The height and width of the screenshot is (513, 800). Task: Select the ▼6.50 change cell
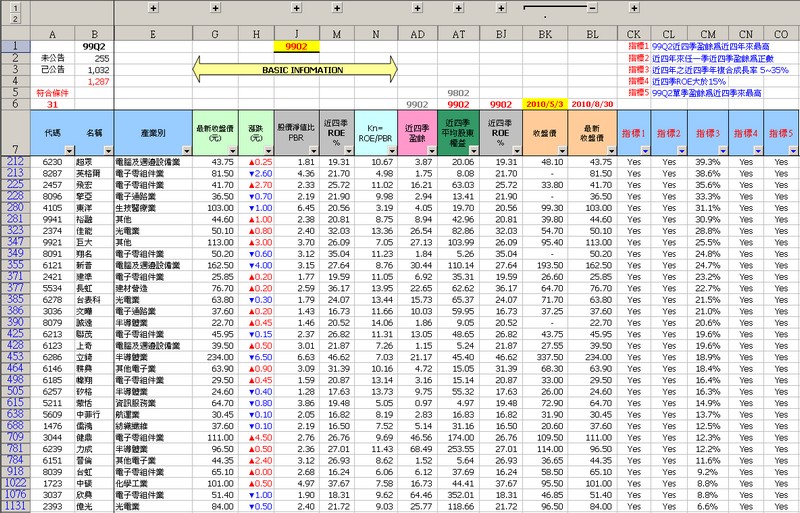257,357
